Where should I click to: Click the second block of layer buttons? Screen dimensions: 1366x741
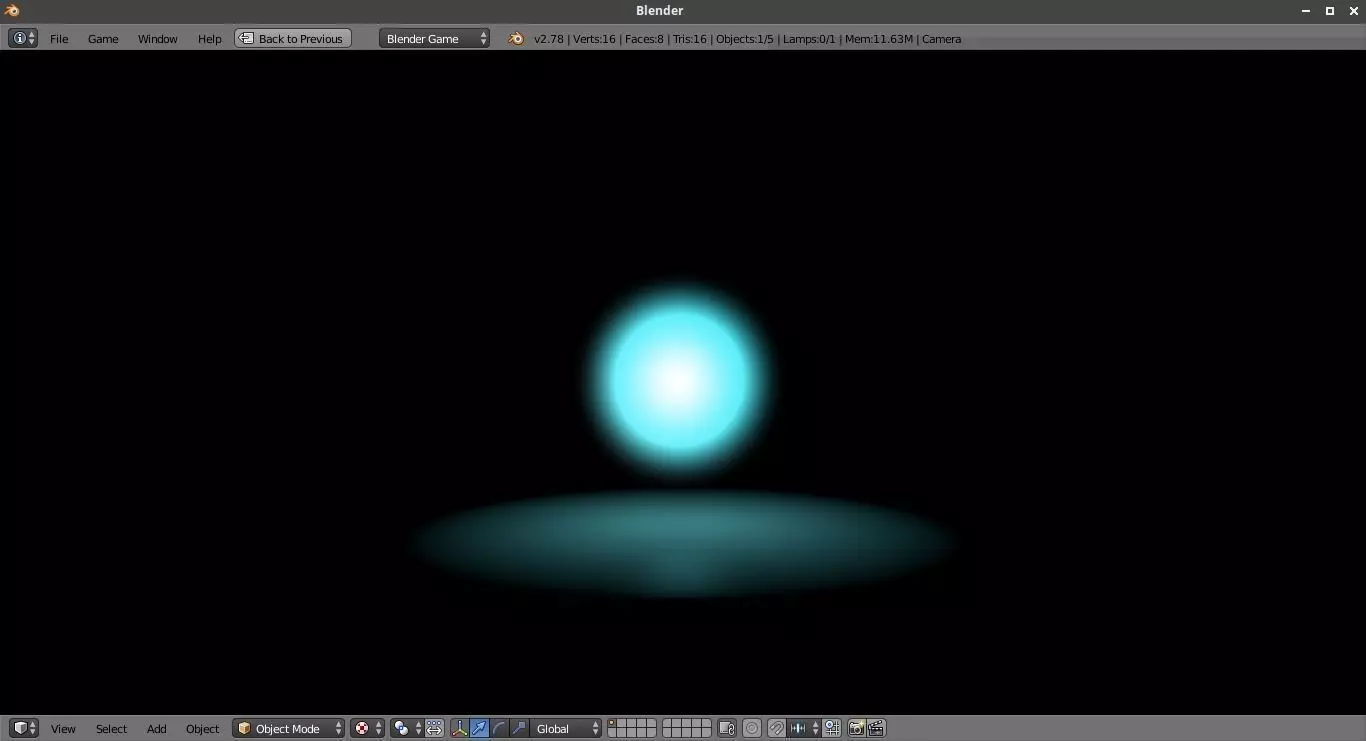coord(687,728)
